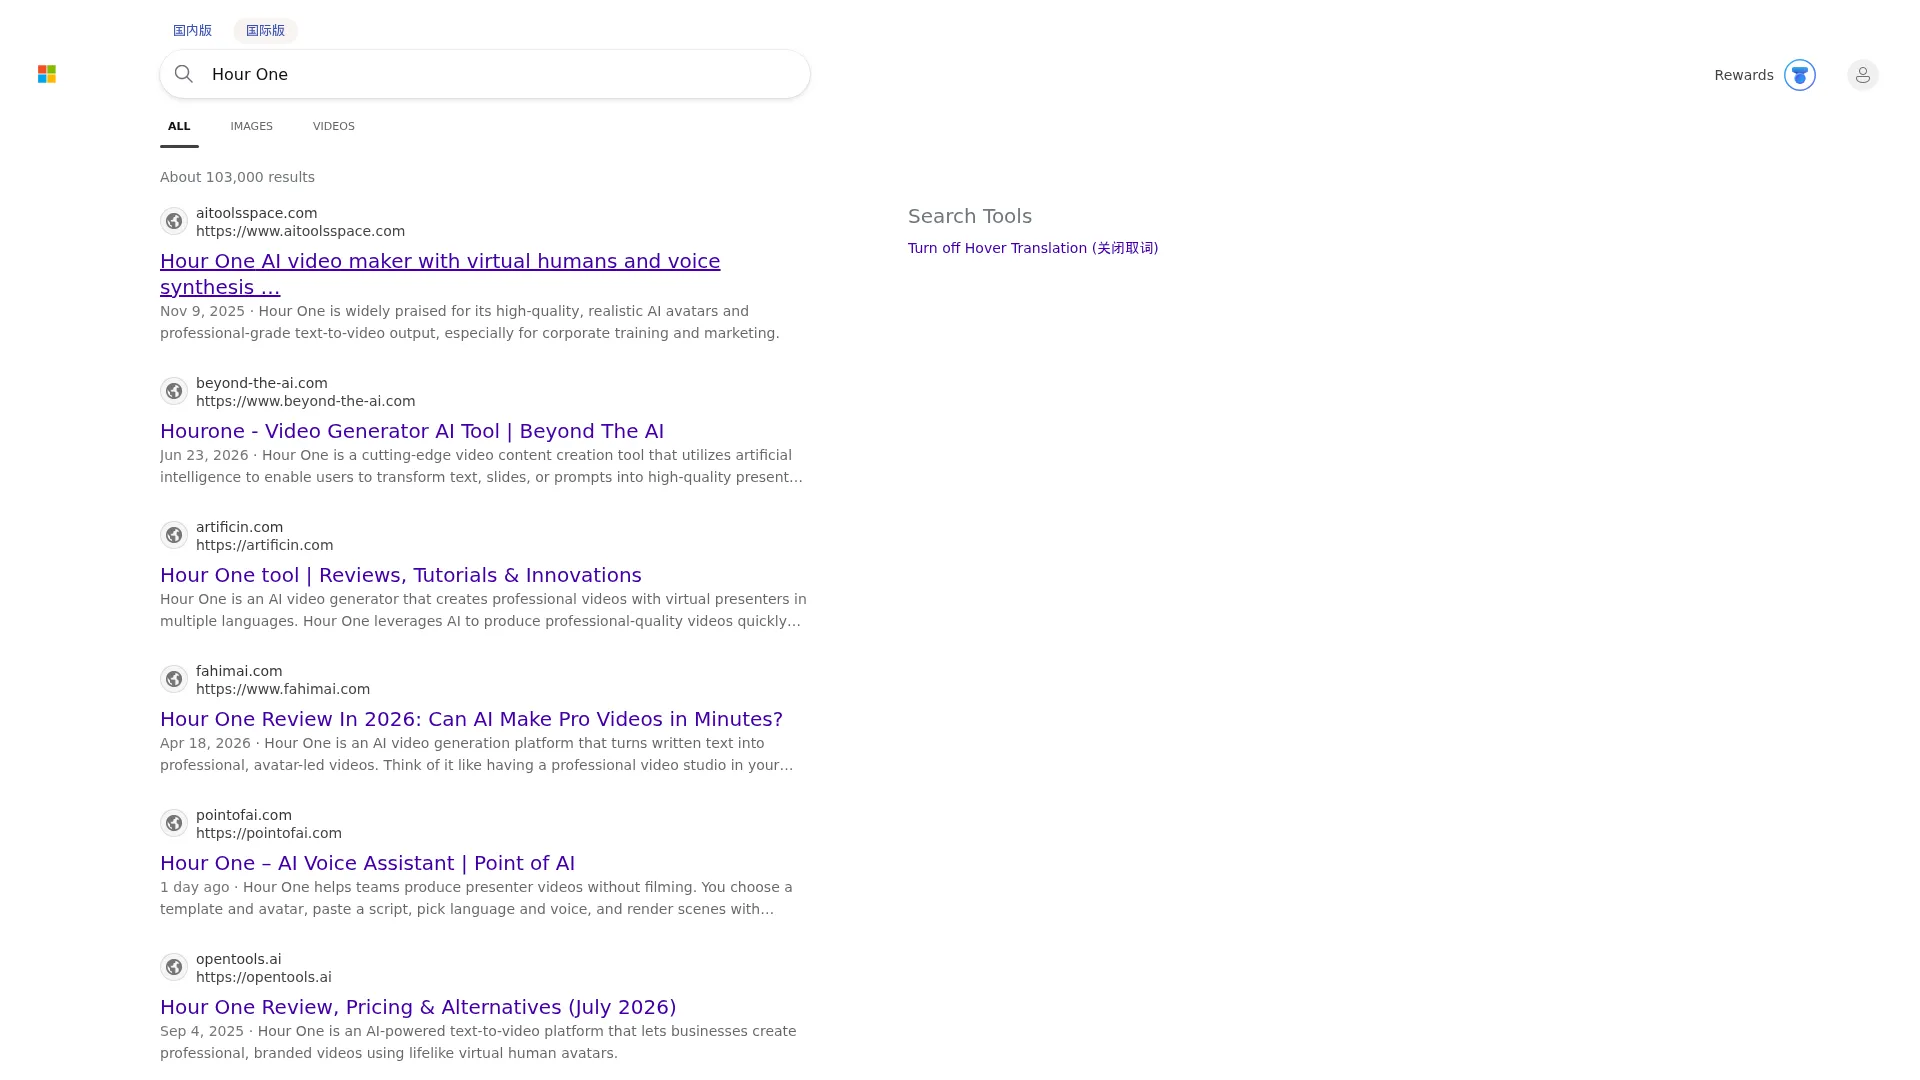Image resolution: width=1920 pixels, height=1080 pixels.
Task: Open the account profile icon
Action: pos(1863,75)
